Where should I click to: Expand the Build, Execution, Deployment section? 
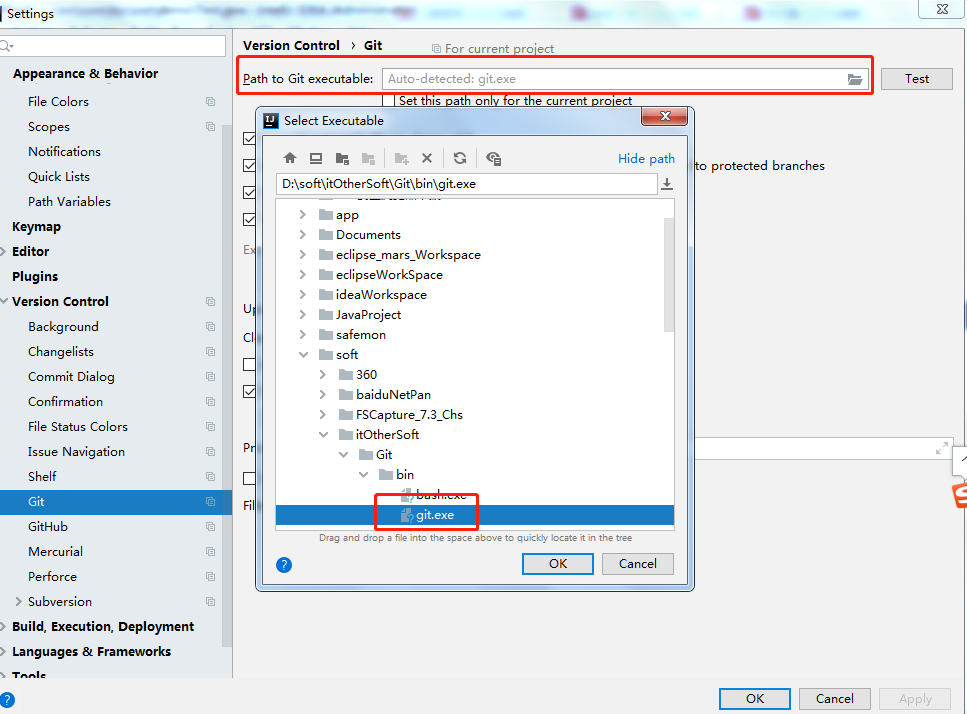(x=4, y=626)
